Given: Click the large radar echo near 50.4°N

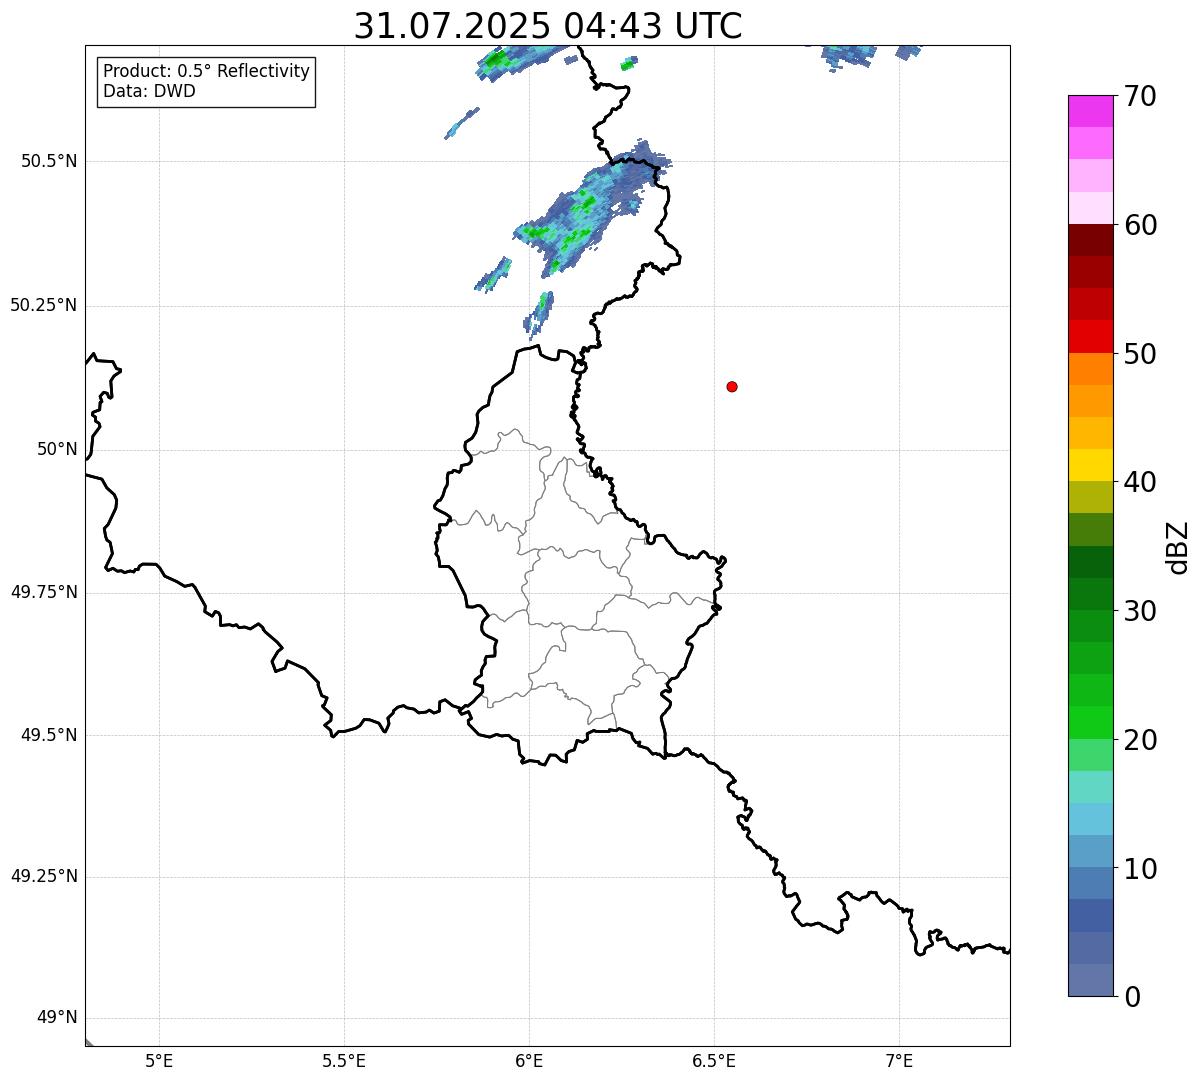Looking at the screenshot, I should pos(590,210).
